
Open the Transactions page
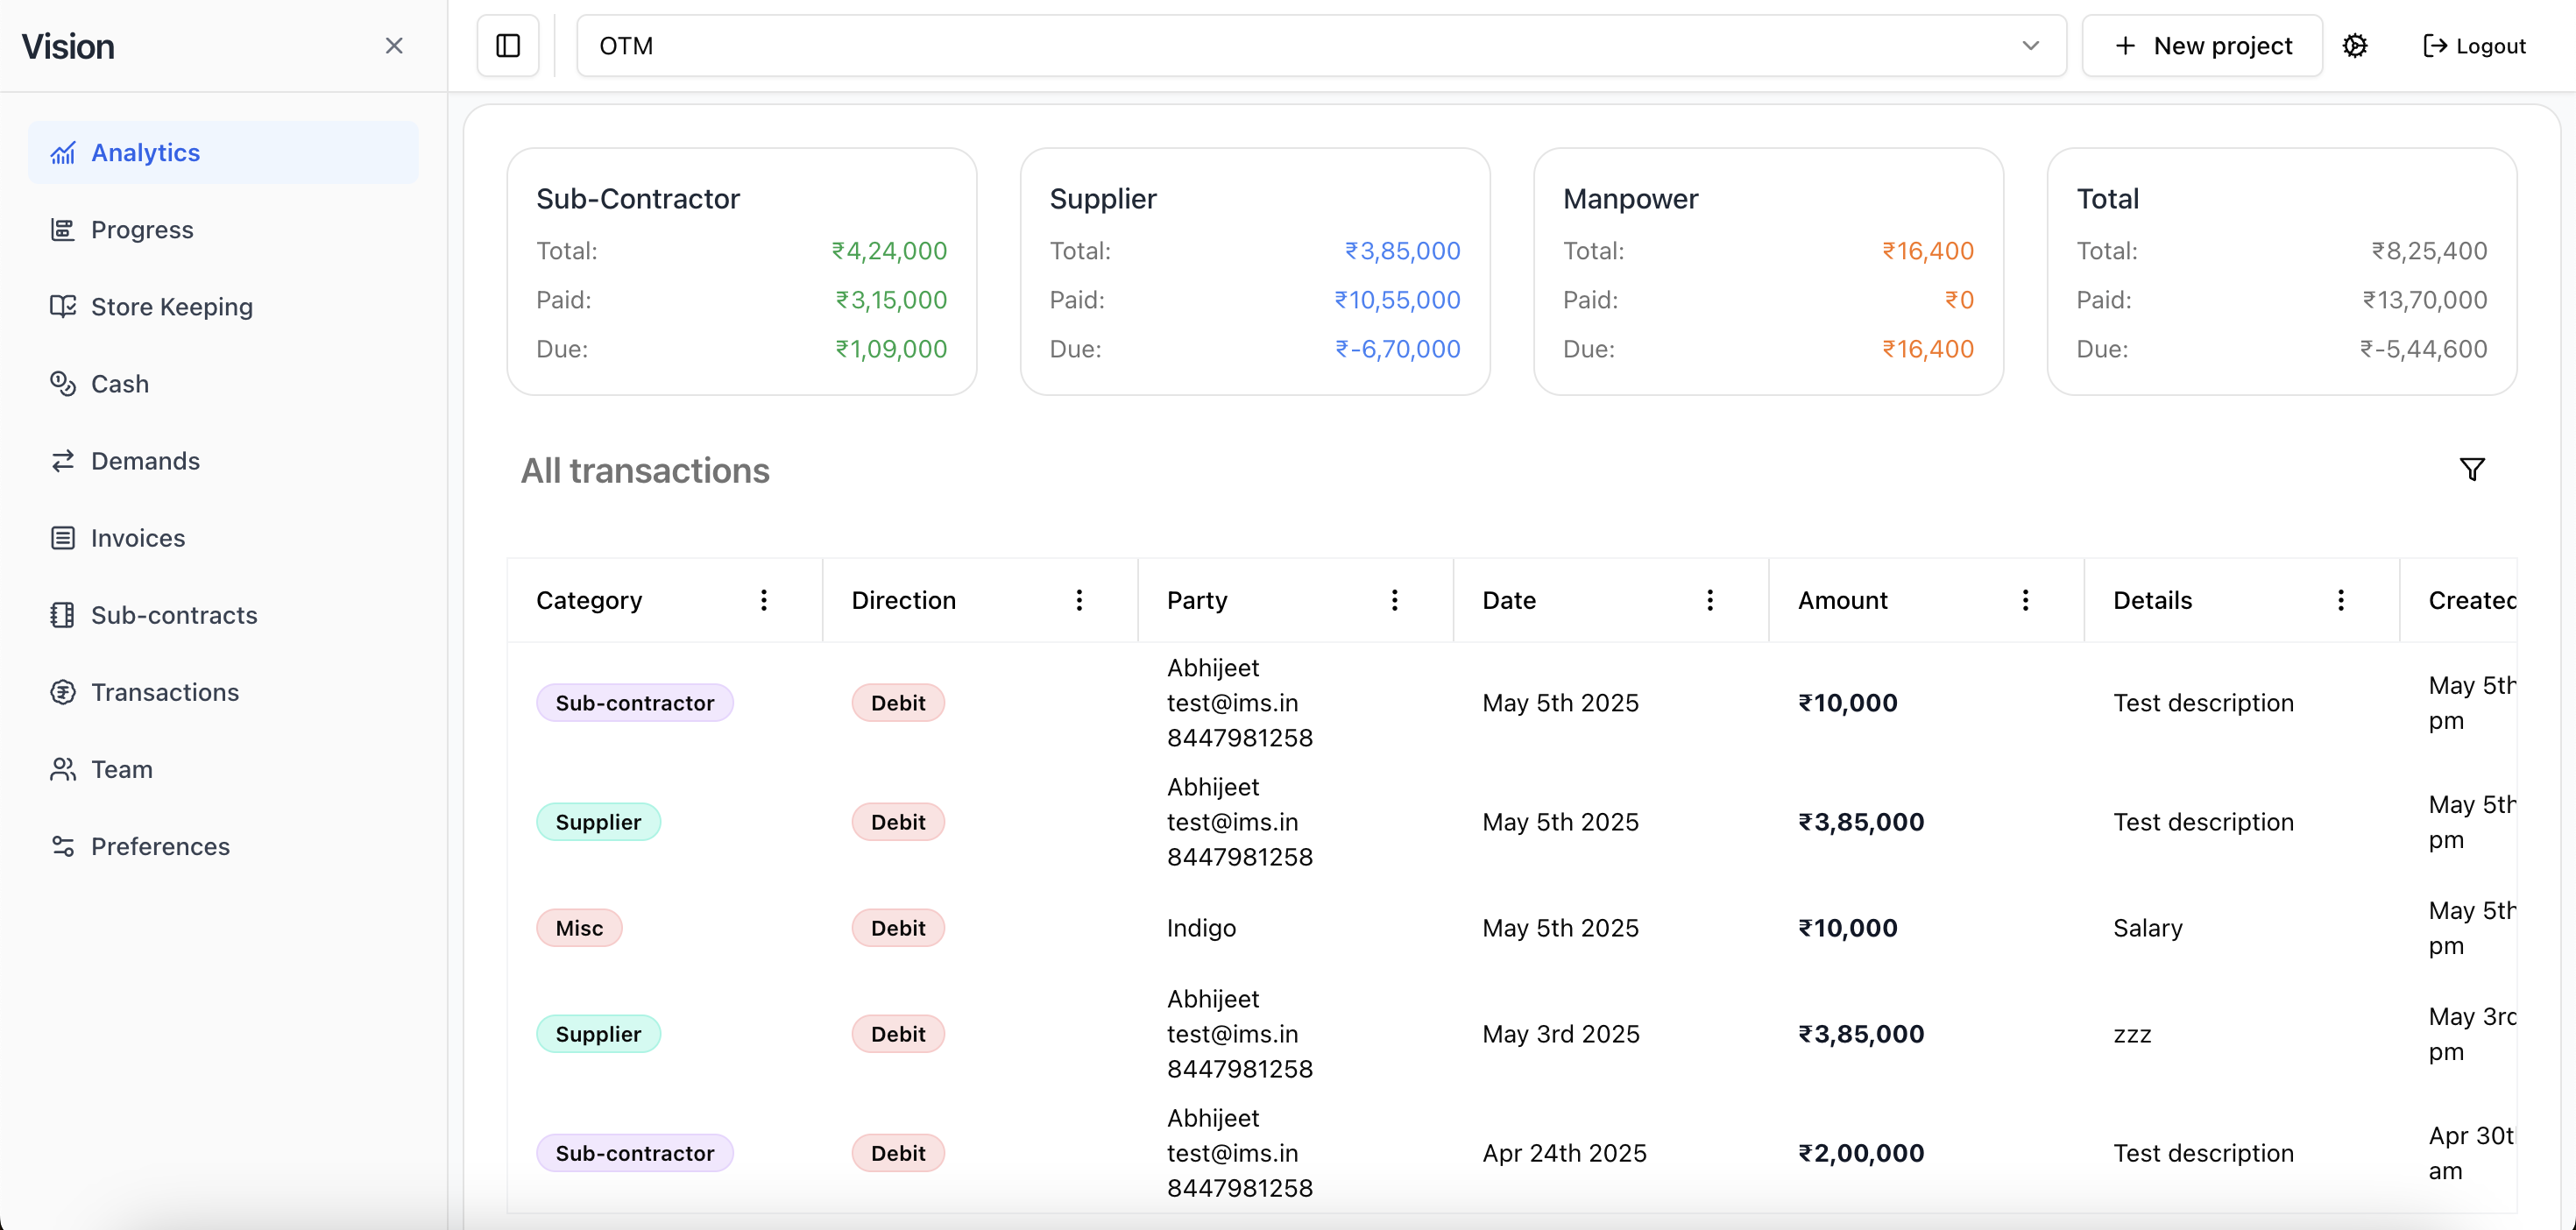[x=165, y=692]
